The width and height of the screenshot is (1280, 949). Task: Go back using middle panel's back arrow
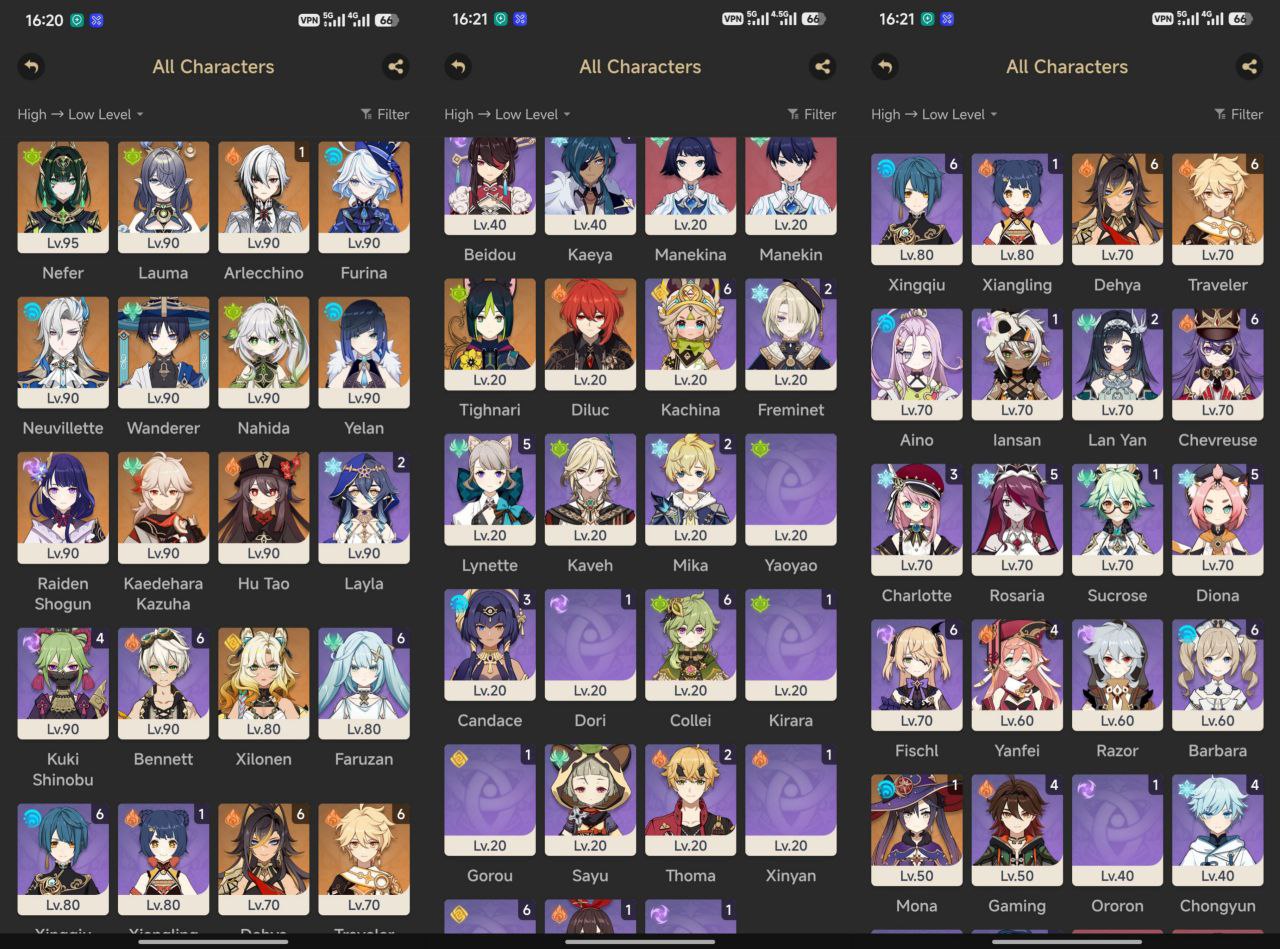point(458,67)
